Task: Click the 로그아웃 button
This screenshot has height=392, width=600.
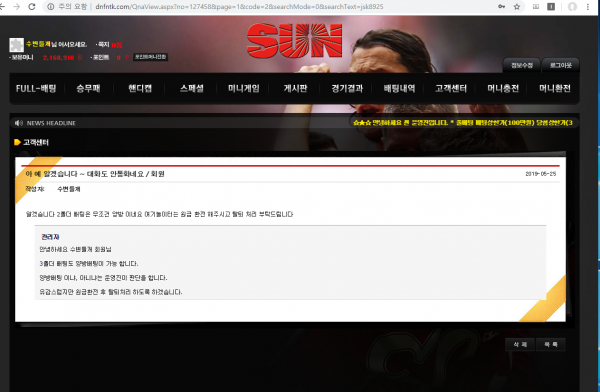Action: [561, 65]
